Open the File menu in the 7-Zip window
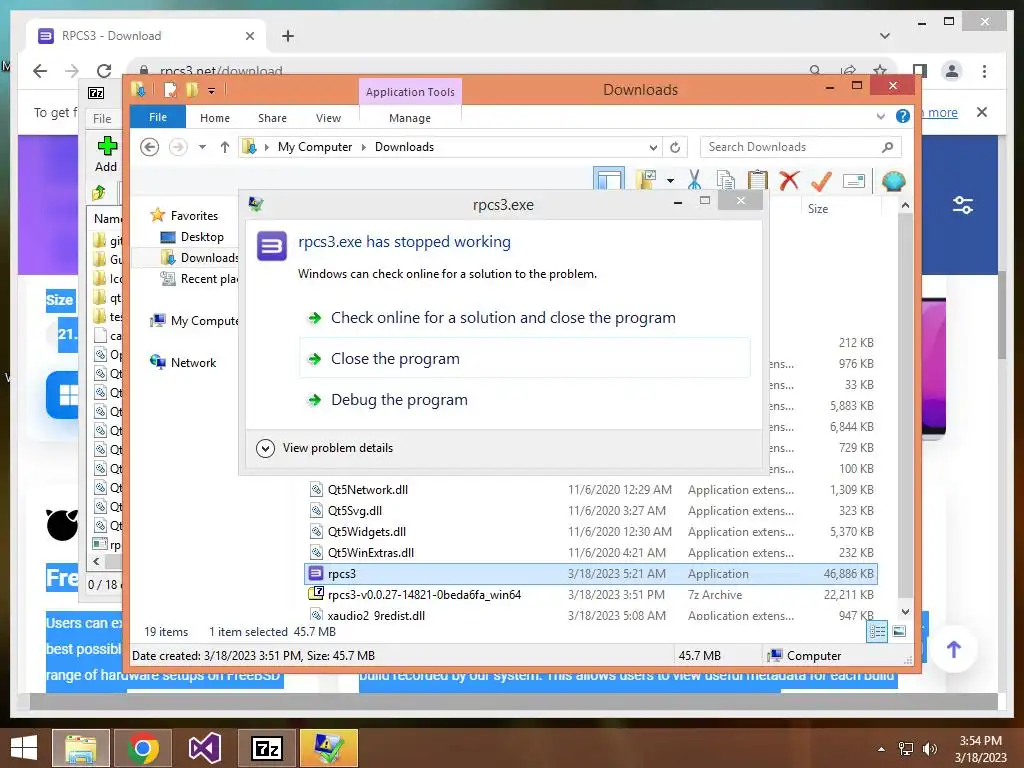The width and height of the screenshot is (1024, 768). click(102, 119)
